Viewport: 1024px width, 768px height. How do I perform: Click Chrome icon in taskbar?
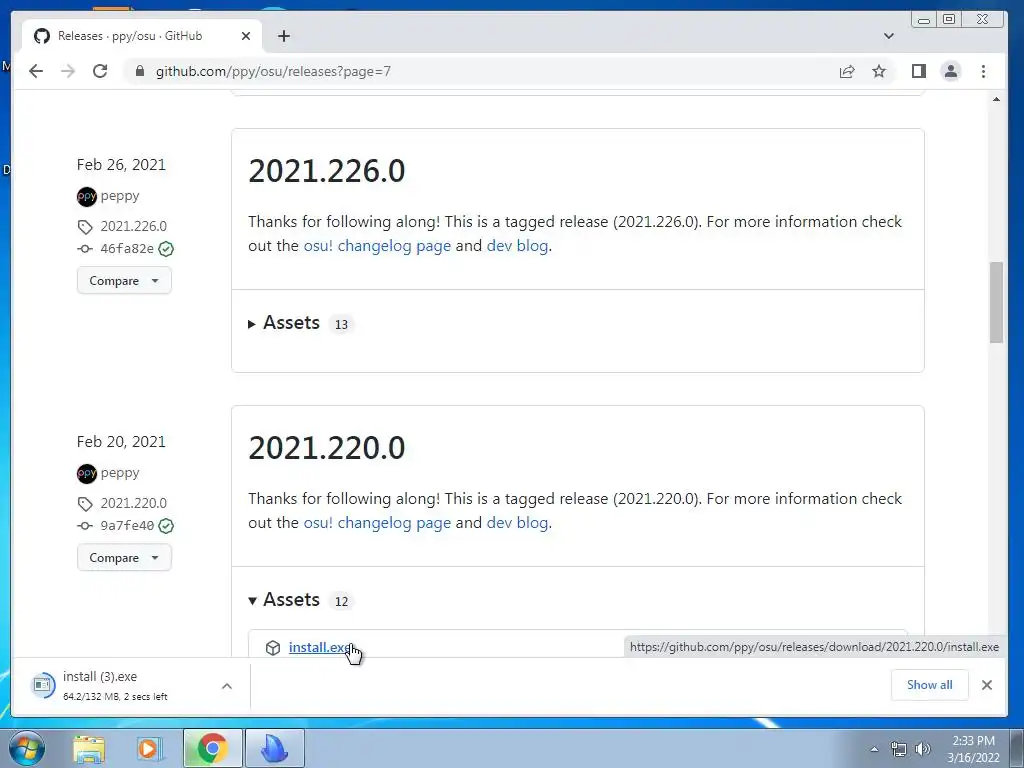(x=213, y=748)
